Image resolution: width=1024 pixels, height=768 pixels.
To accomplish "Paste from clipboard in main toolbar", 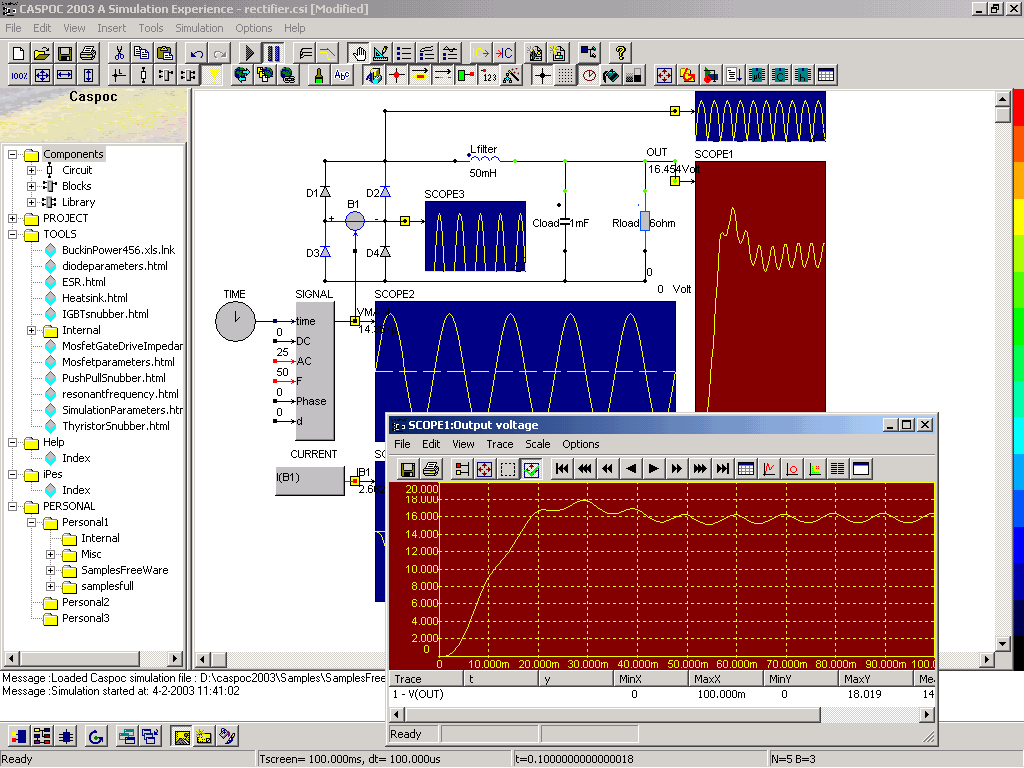I will [x=165, y=53].
